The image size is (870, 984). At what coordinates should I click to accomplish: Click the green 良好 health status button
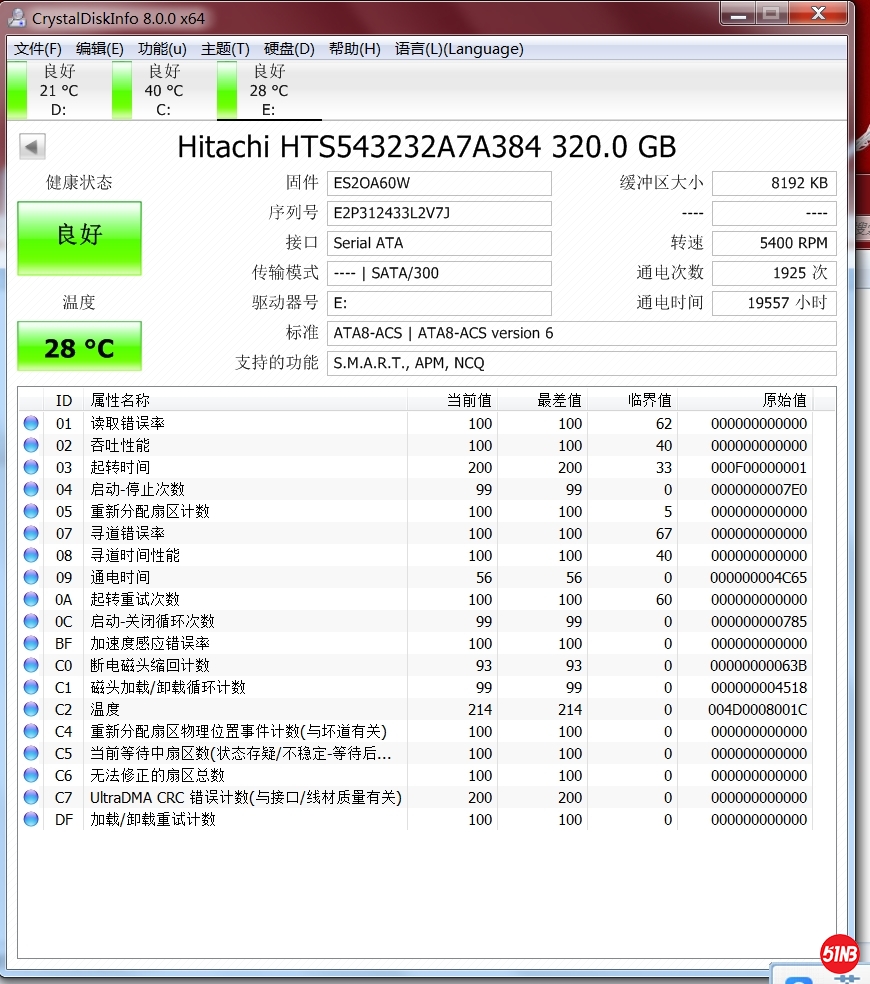pyautogui.click(x=79, y=237)
